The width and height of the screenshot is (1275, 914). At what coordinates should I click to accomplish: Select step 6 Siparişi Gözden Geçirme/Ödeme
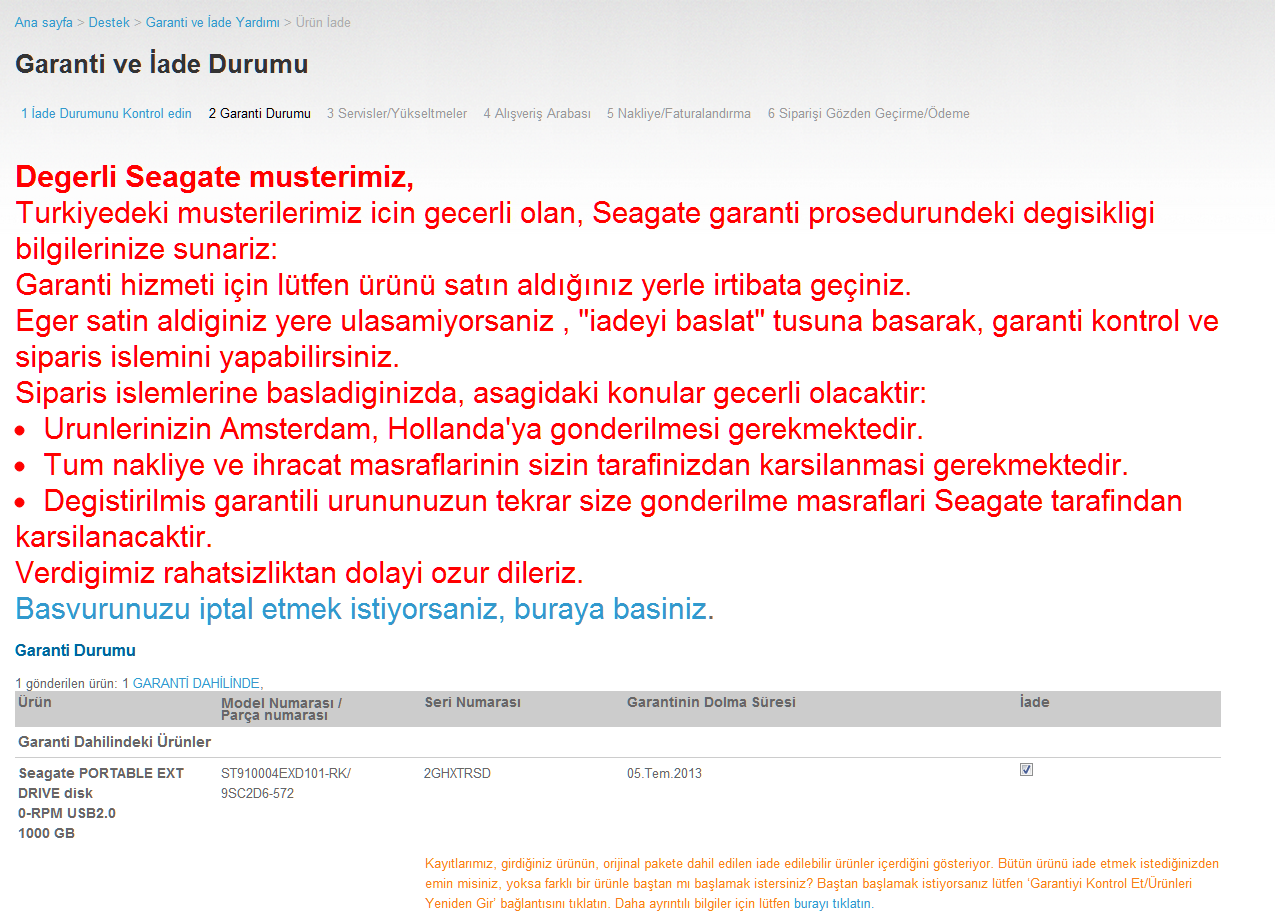tap(868, 114)
